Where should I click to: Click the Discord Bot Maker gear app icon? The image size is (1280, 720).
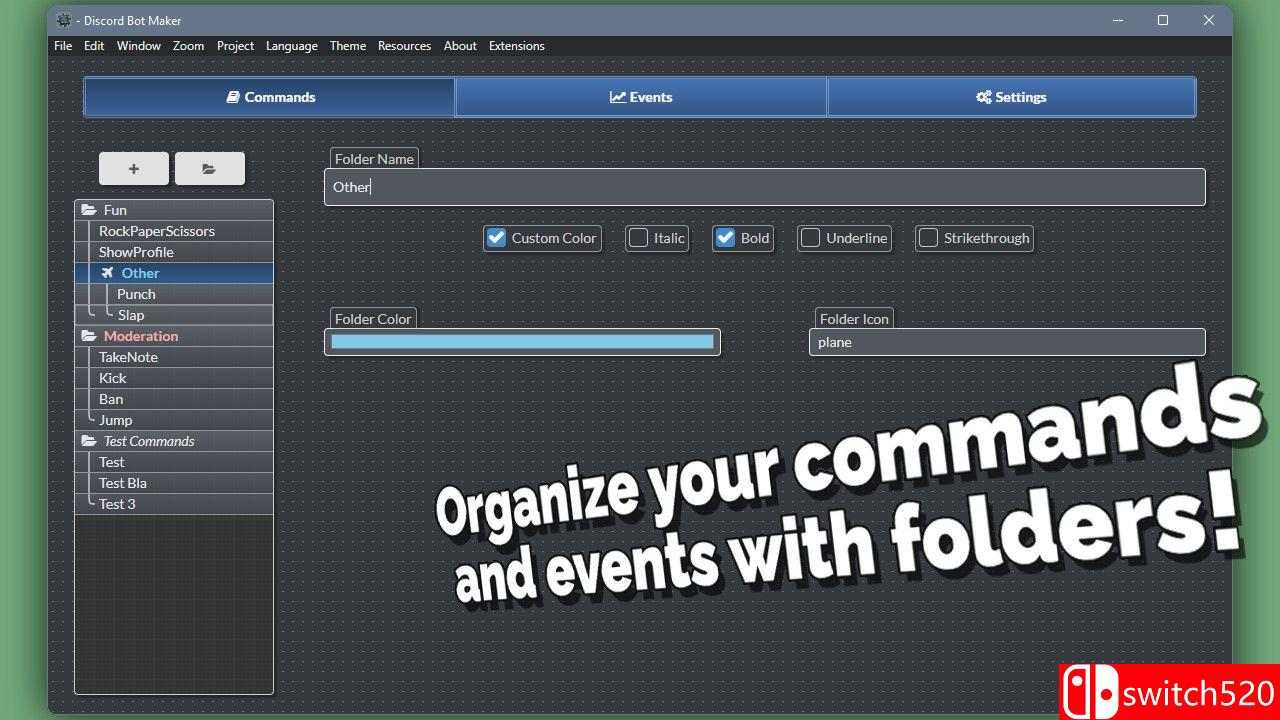coord(65,20)
